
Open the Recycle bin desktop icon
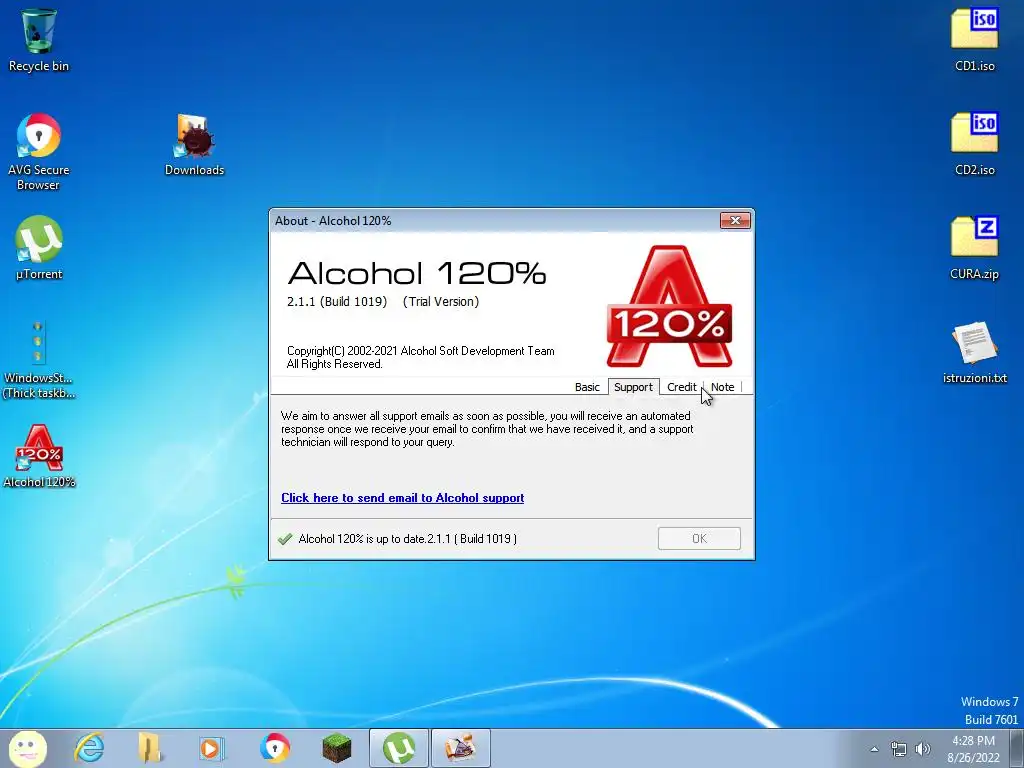pos(39,40)
